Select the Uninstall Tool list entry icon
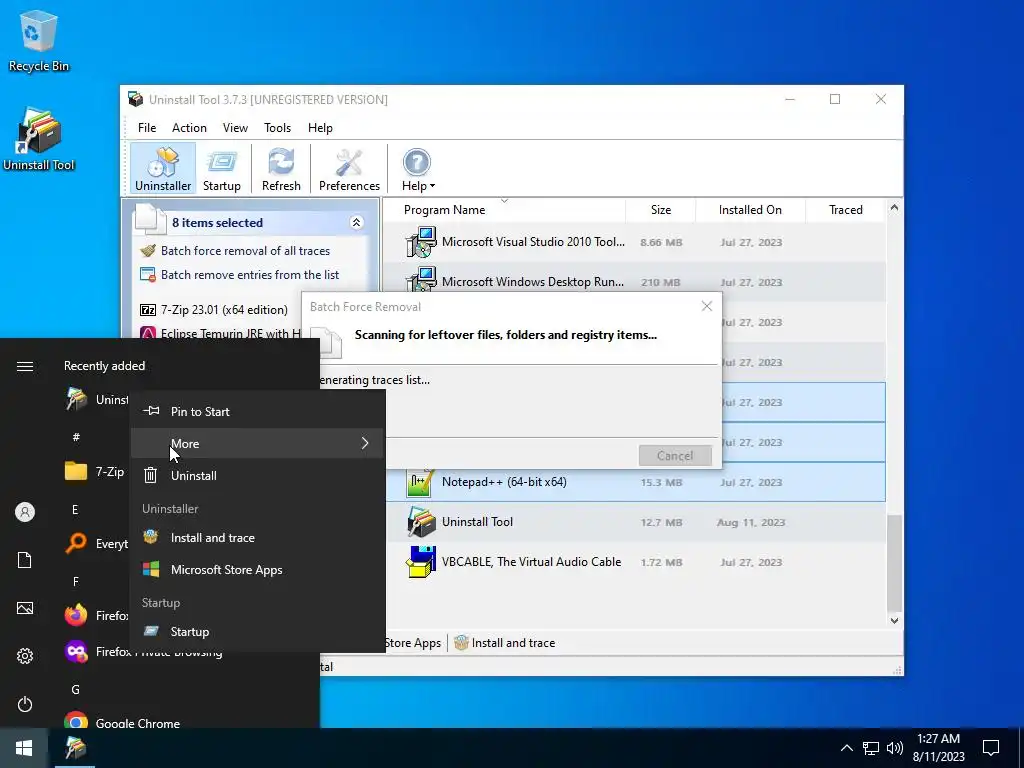This screenshot has height=768, width=1024. pos(421,522)
